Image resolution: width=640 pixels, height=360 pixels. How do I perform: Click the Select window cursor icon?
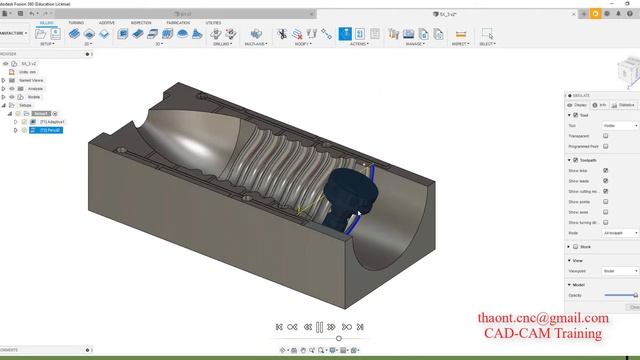click(x=487, y=33)
